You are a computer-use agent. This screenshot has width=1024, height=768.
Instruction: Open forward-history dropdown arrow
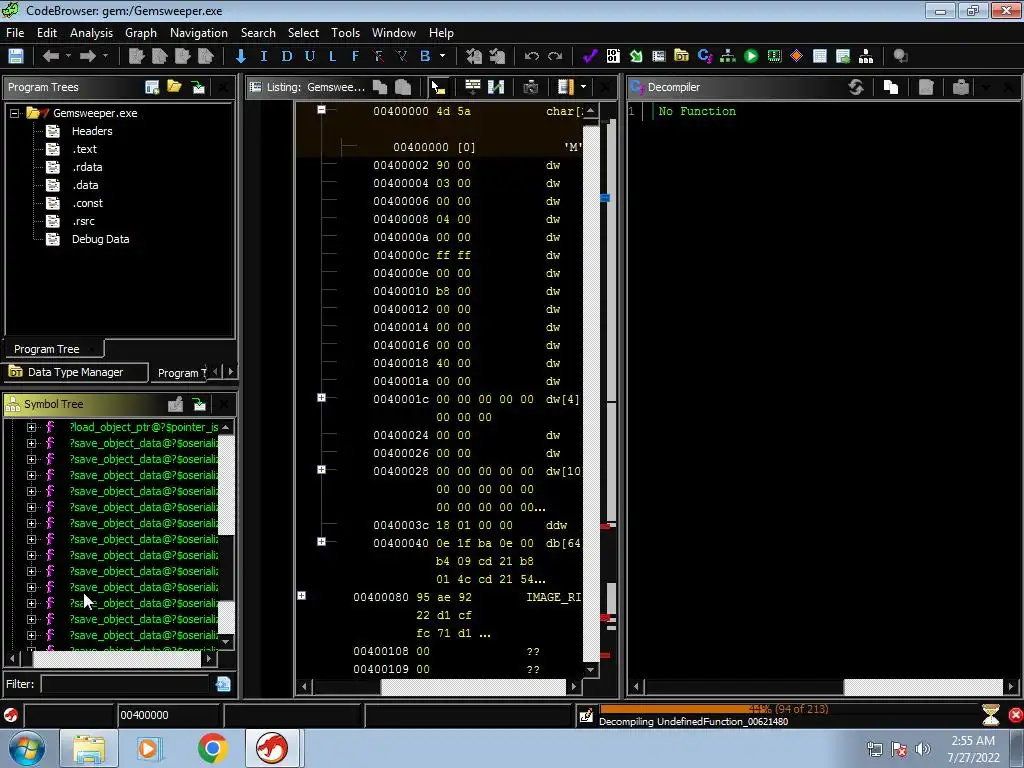click(106, 56)
